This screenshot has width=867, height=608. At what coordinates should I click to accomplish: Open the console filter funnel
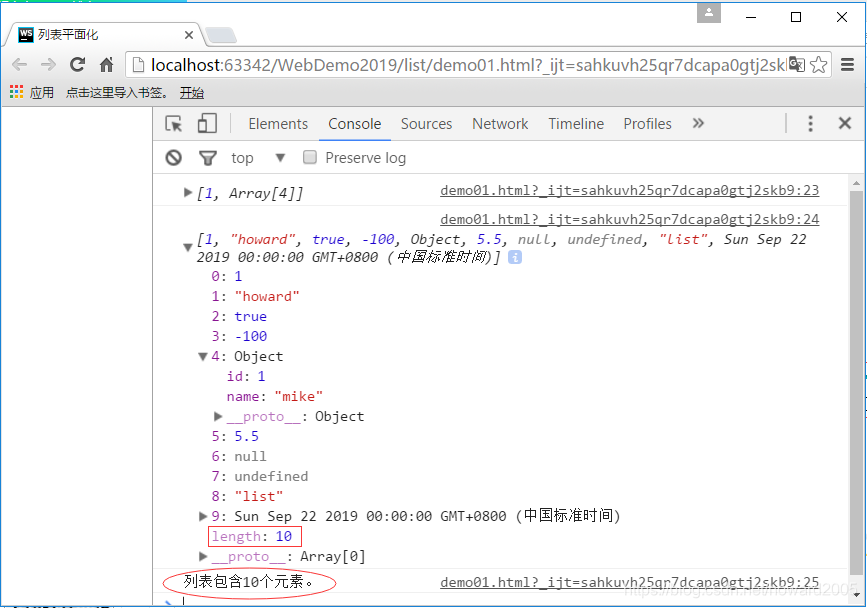(x=207, y=159)
